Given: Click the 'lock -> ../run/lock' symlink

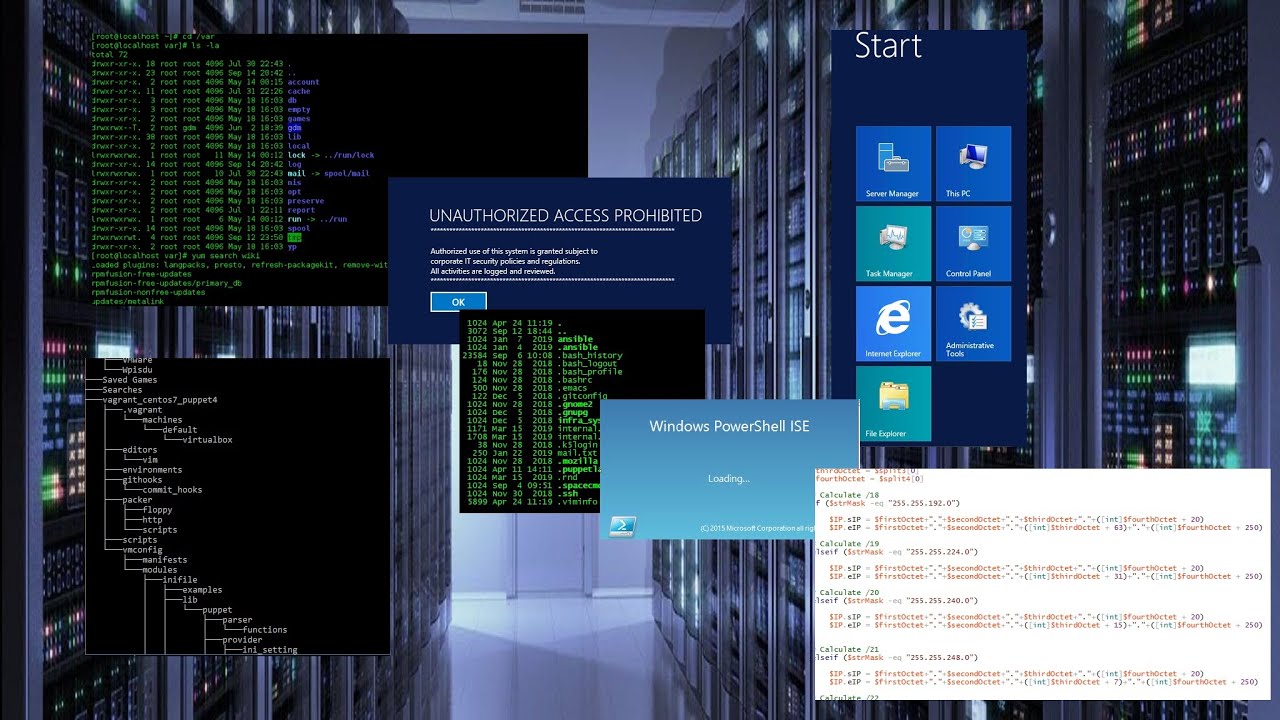Looking at the screenshot, I should [330, 155].
